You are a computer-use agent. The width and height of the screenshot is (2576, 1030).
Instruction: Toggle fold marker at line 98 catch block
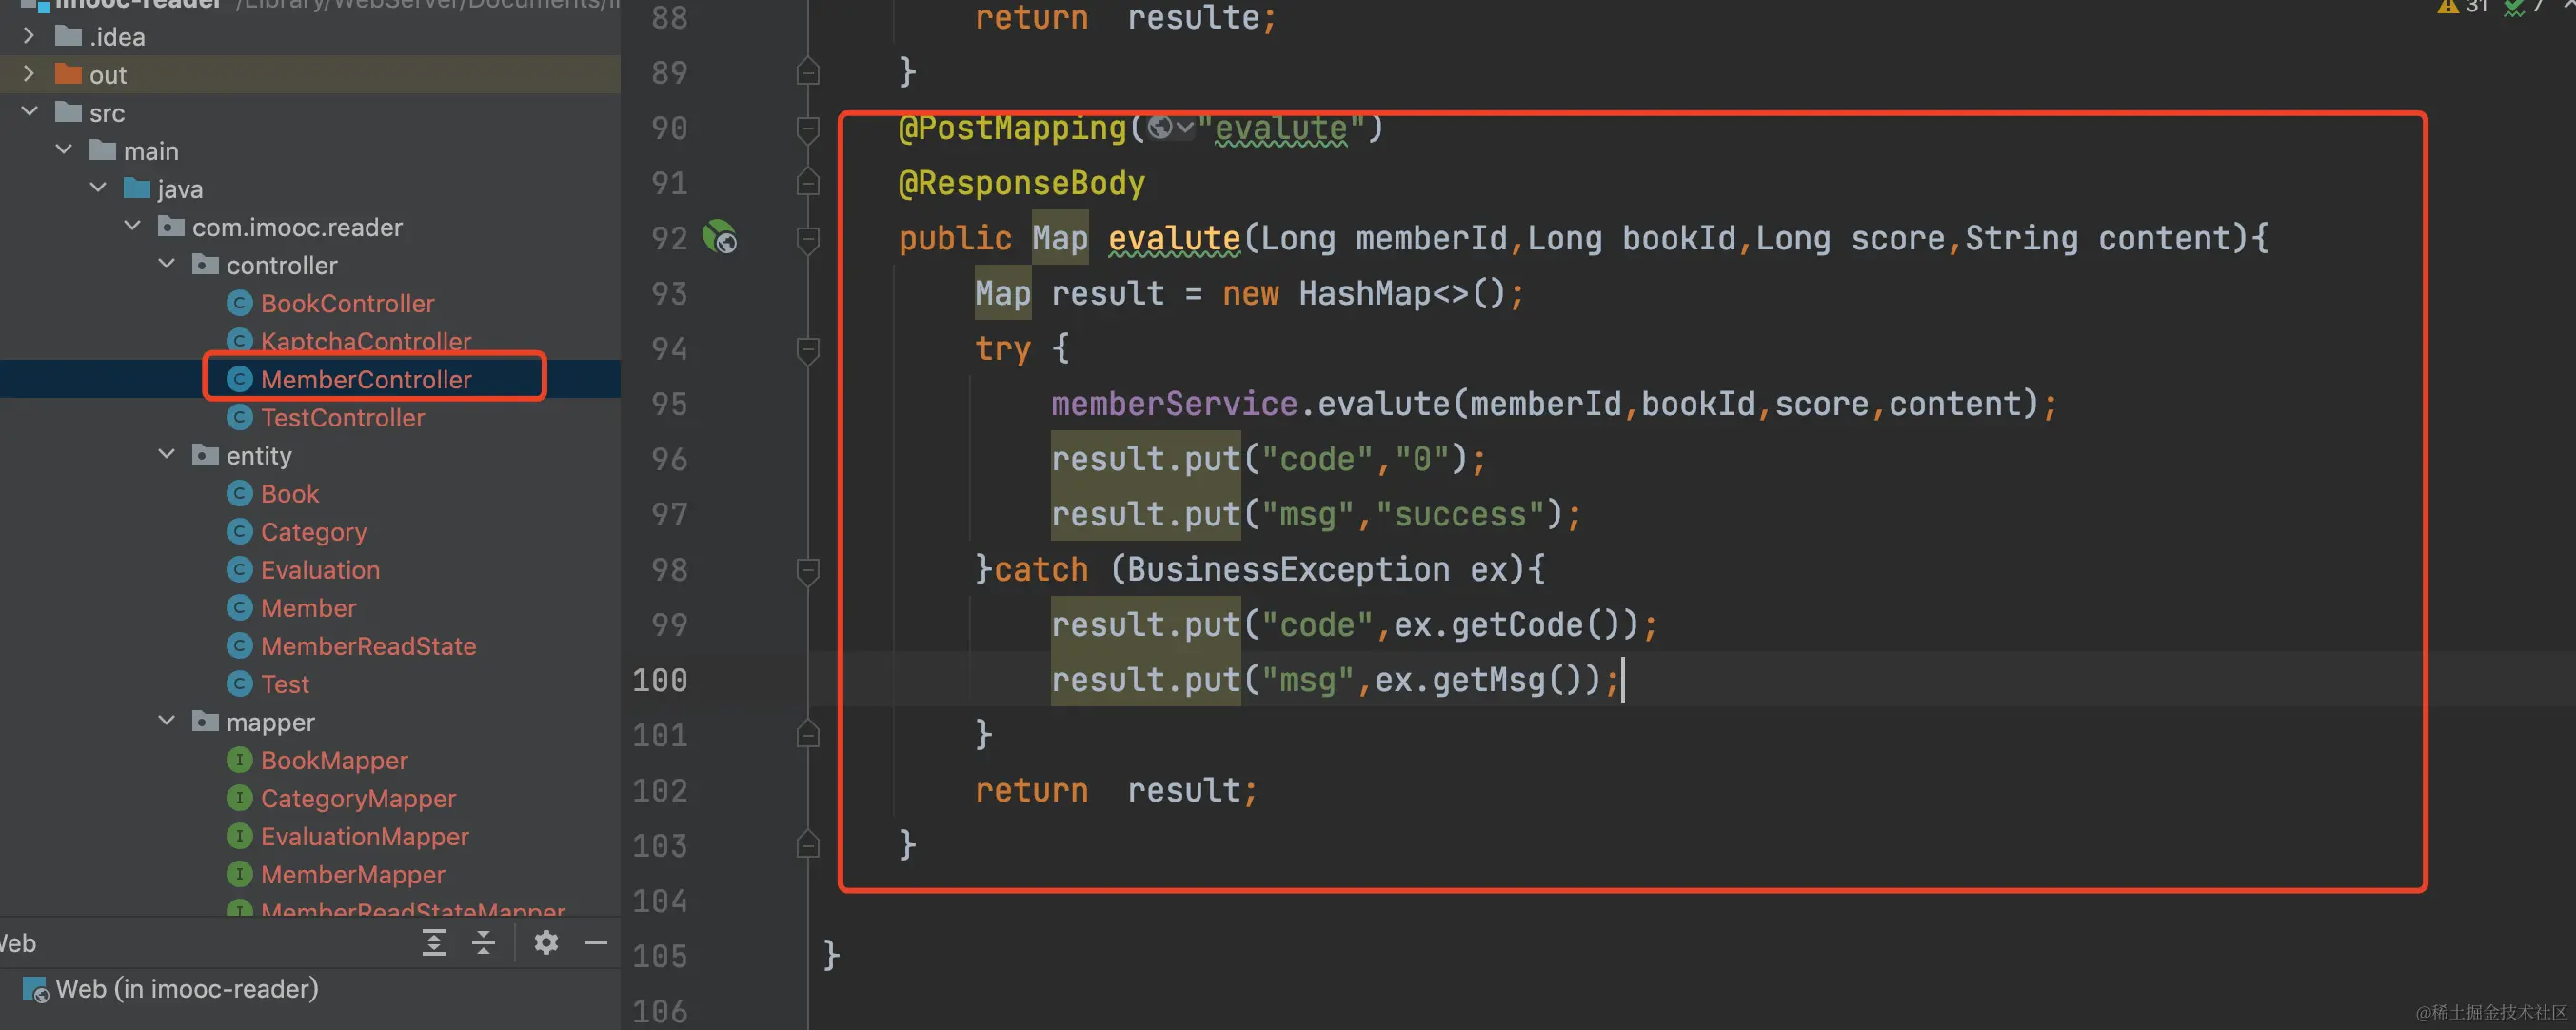[x=808, y=570]
